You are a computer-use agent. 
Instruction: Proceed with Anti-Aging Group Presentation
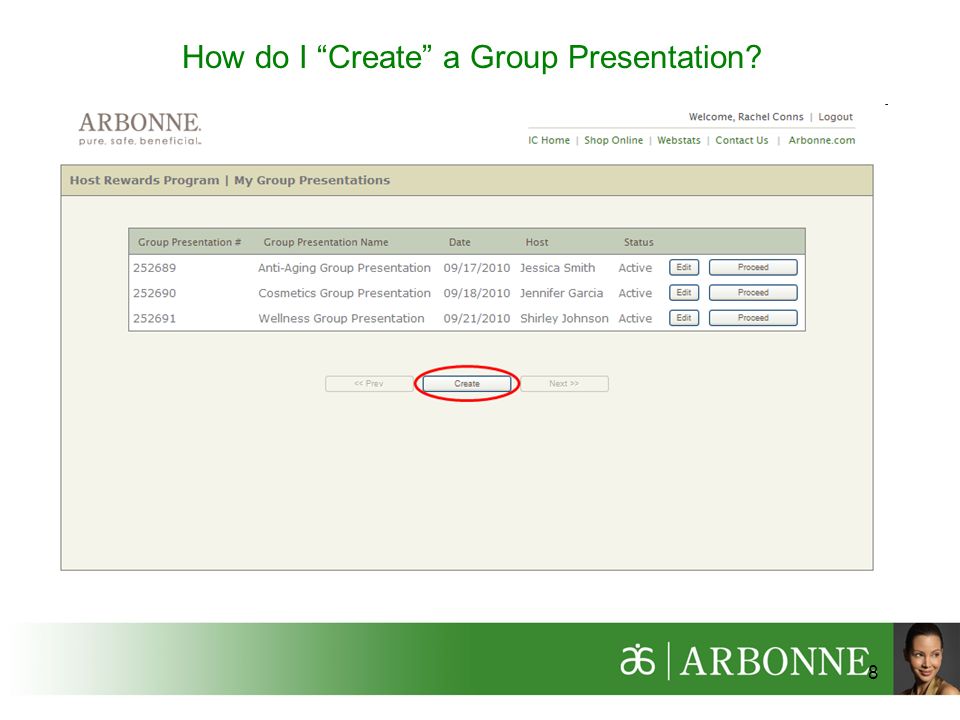pyautogui.click(x=753, y=268)
